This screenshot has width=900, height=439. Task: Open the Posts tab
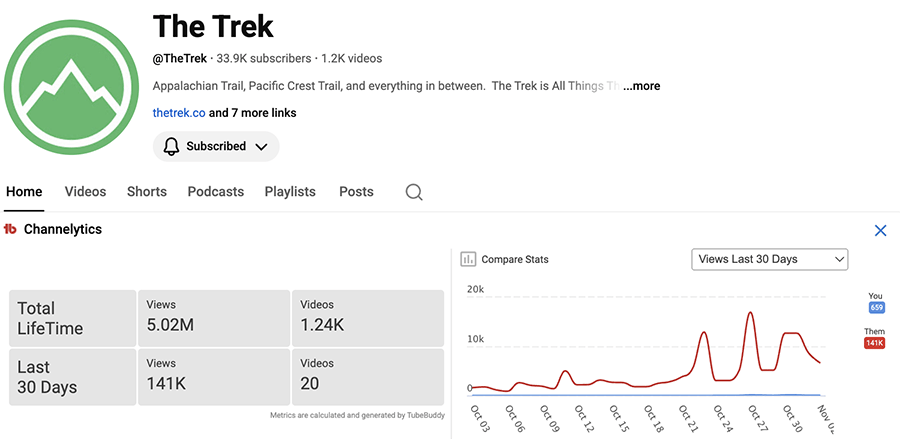click(x=356, y=192)
